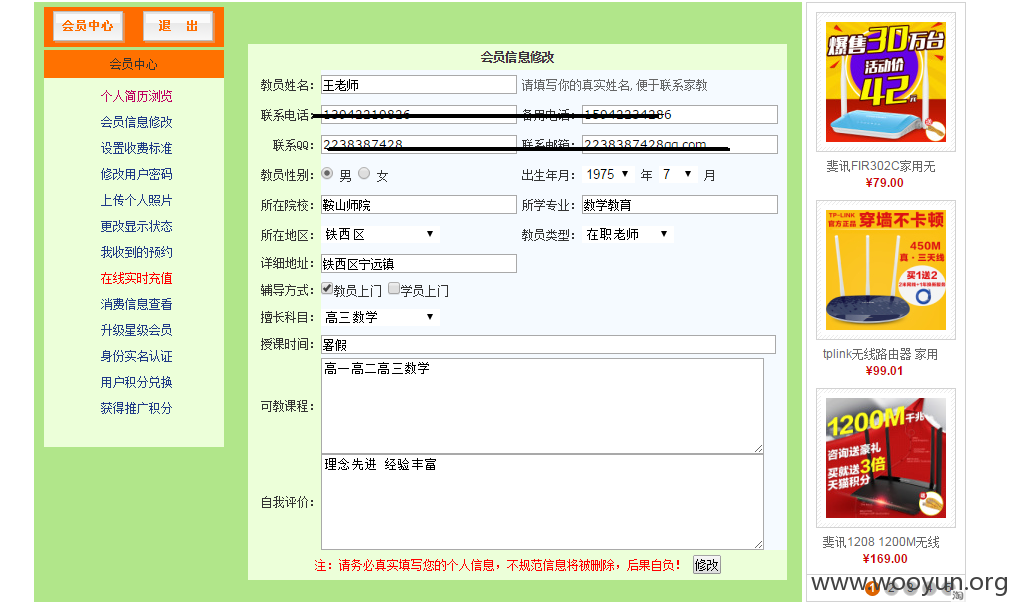Expand the 擅长科目 高三数学 dropdown
The width and height of the screenshot is (1017, 611).
point(380,317)
